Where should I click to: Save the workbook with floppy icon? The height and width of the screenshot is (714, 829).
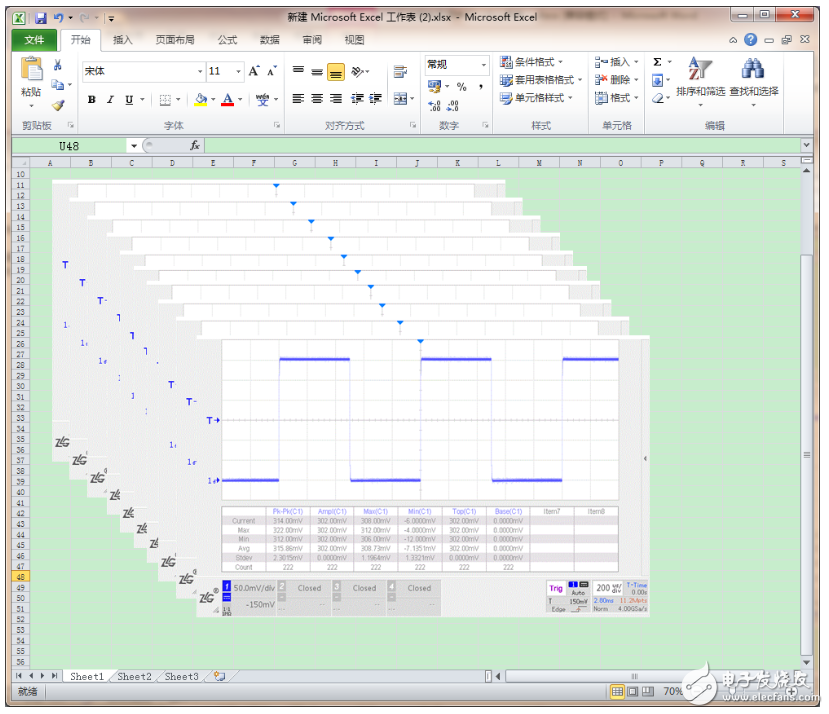(41, 18)
